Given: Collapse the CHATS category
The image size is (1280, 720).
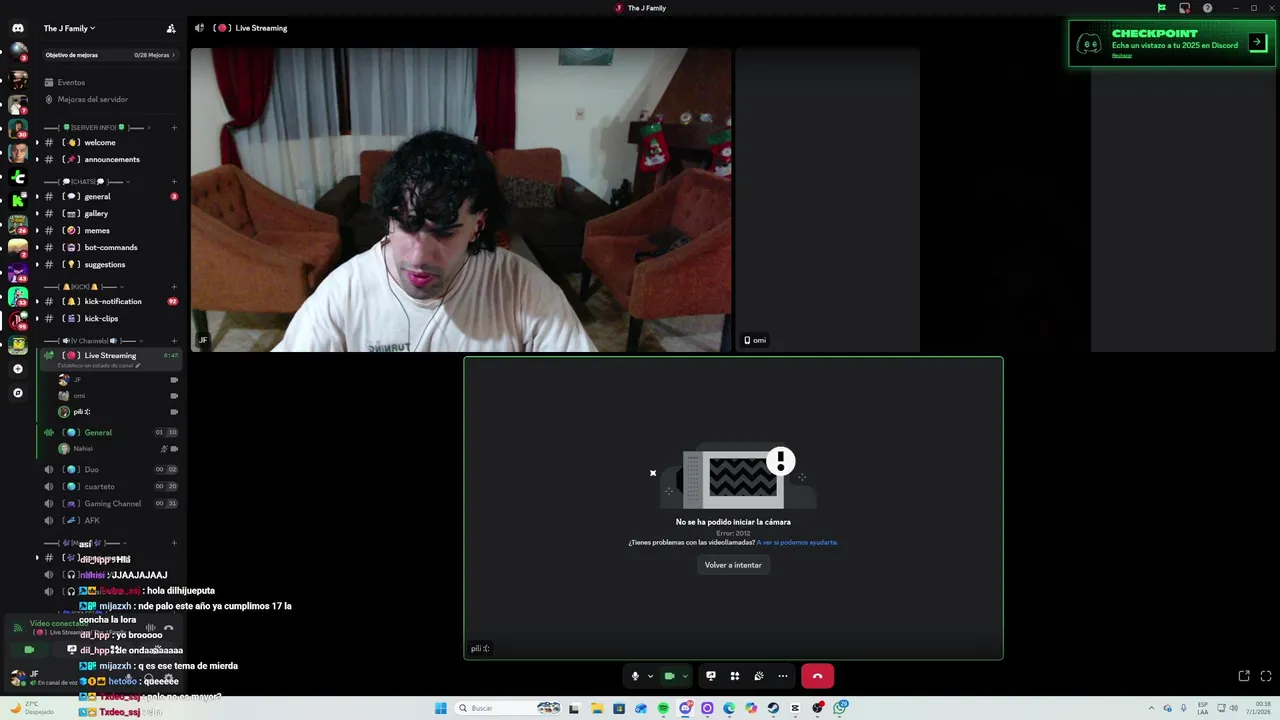Looking at the screenshot, I should click(87, 182).
